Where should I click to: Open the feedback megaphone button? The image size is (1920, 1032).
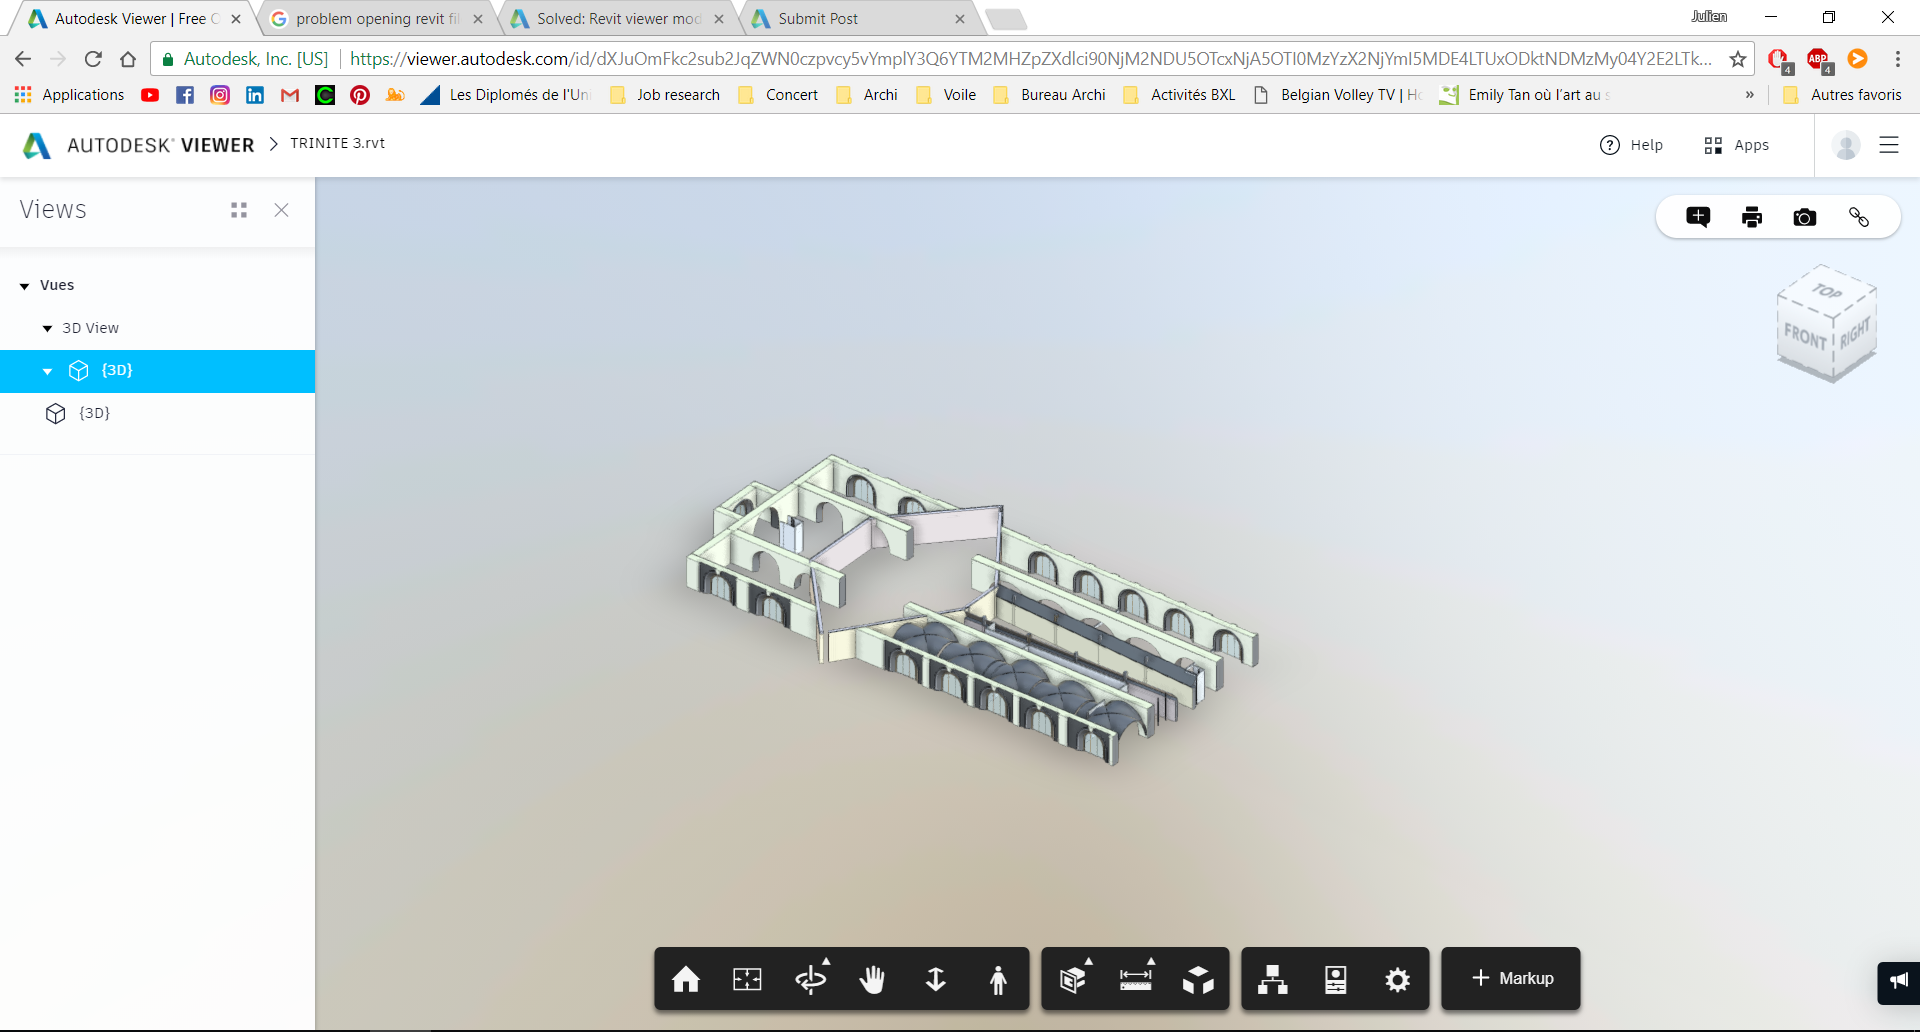click(1899, 982)
